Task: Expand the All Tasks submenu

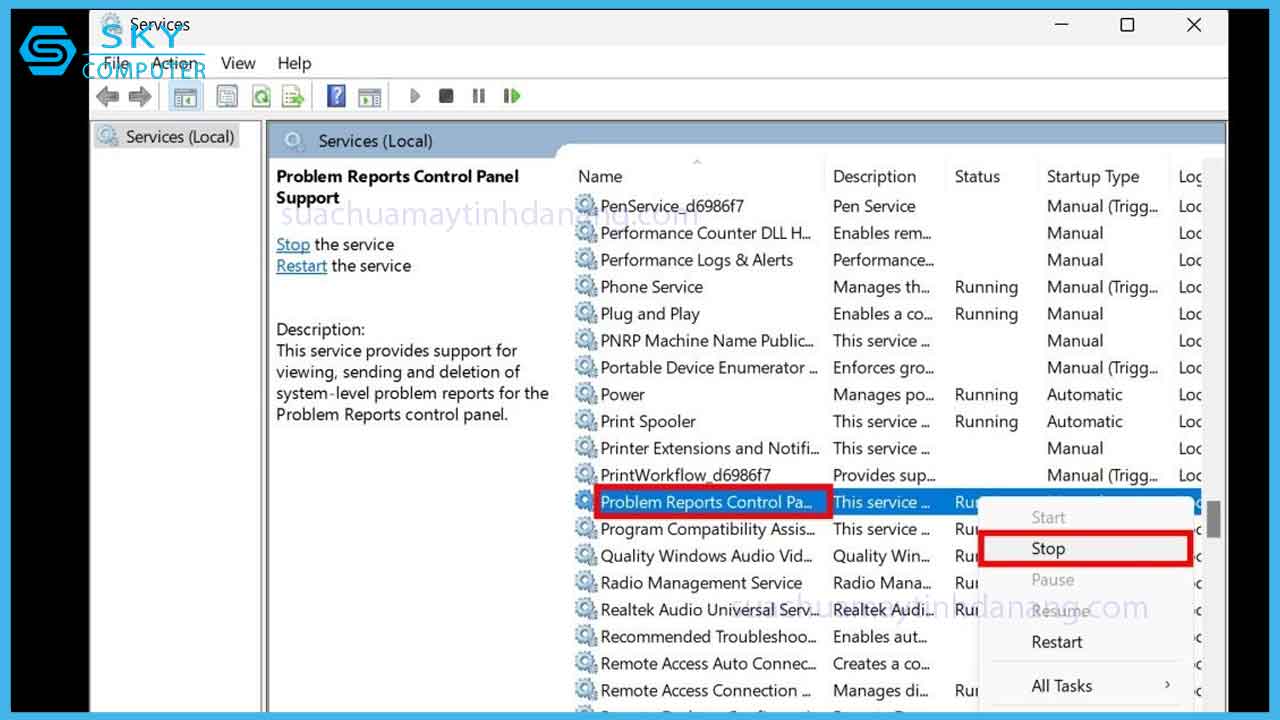Action: click(x=1061, y=686)
